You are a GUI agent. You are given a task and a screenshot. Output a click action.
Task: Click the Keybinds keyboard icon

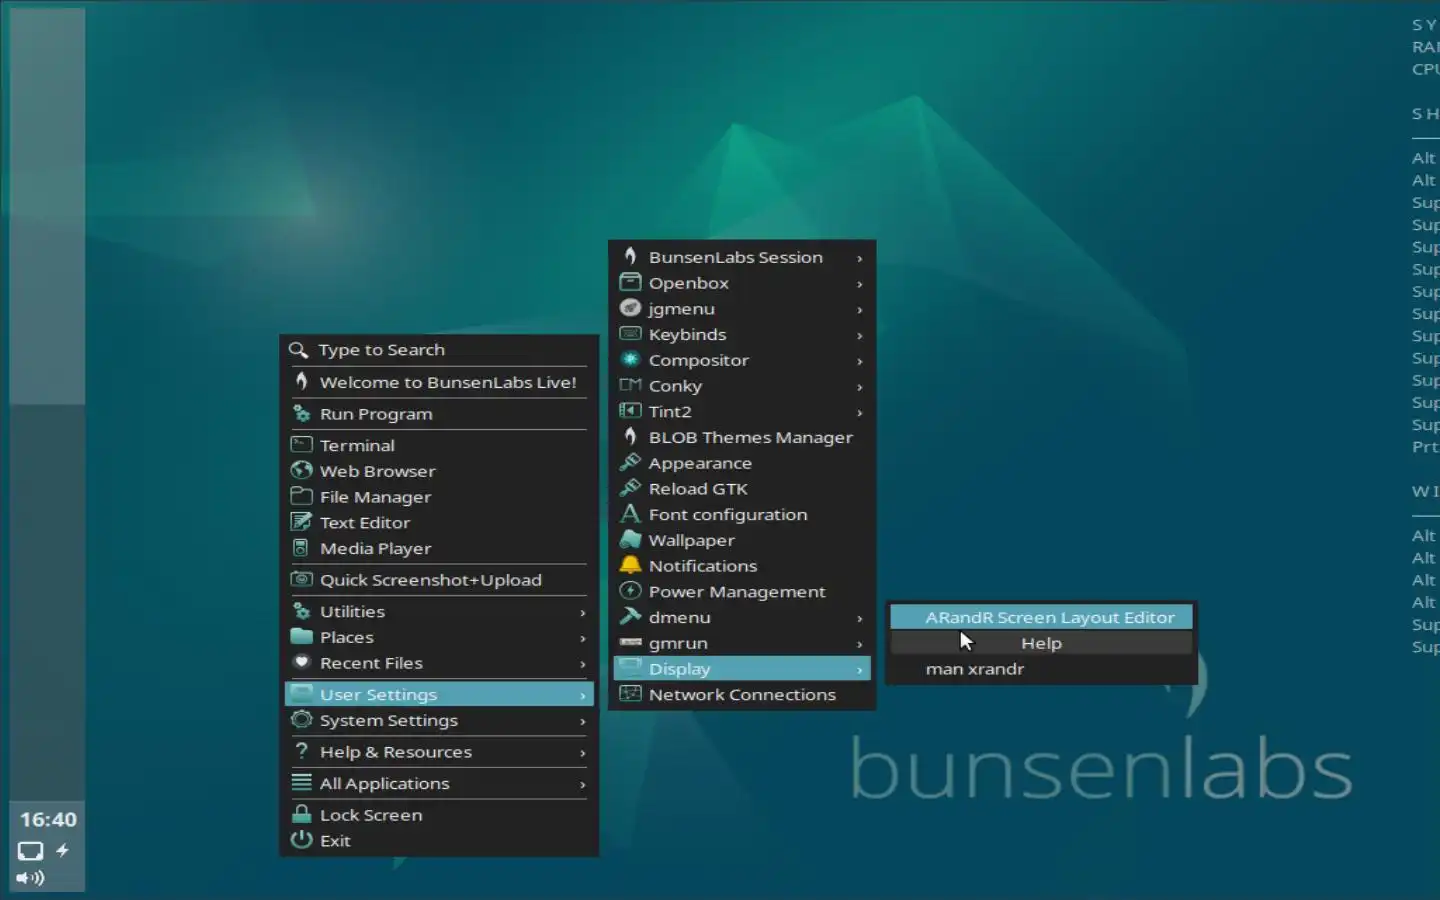pyautogui.click(x=630, y=334)
